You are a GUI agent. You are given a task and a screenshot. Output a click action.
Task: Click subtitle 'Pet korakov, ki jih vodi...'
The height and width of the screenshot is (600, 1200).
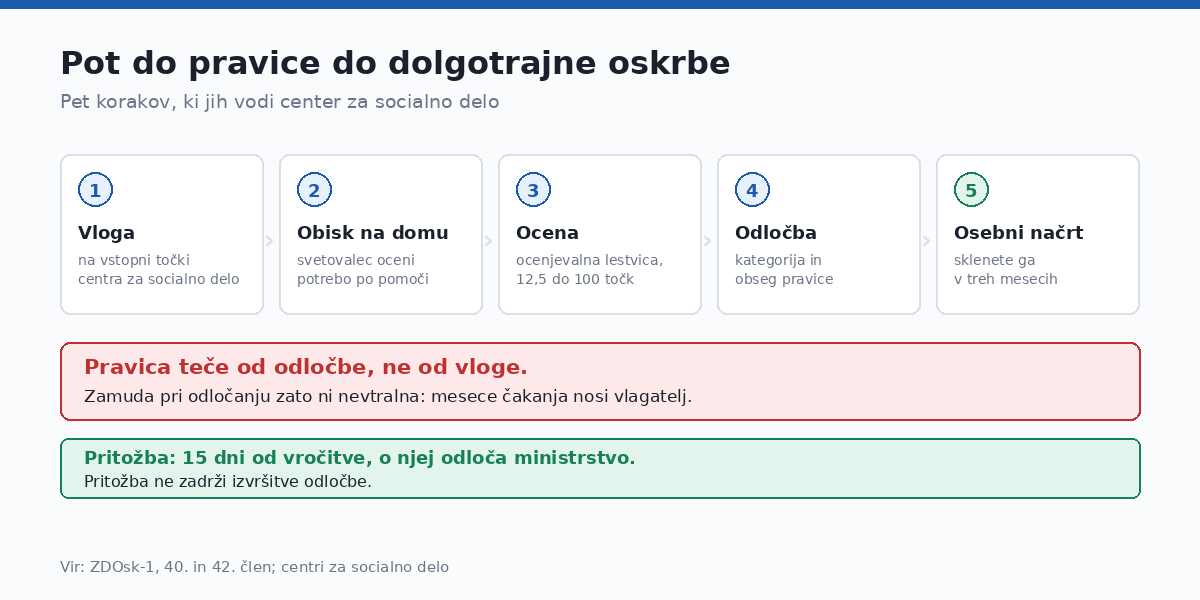pyautogui.click(x=280, y=102)
